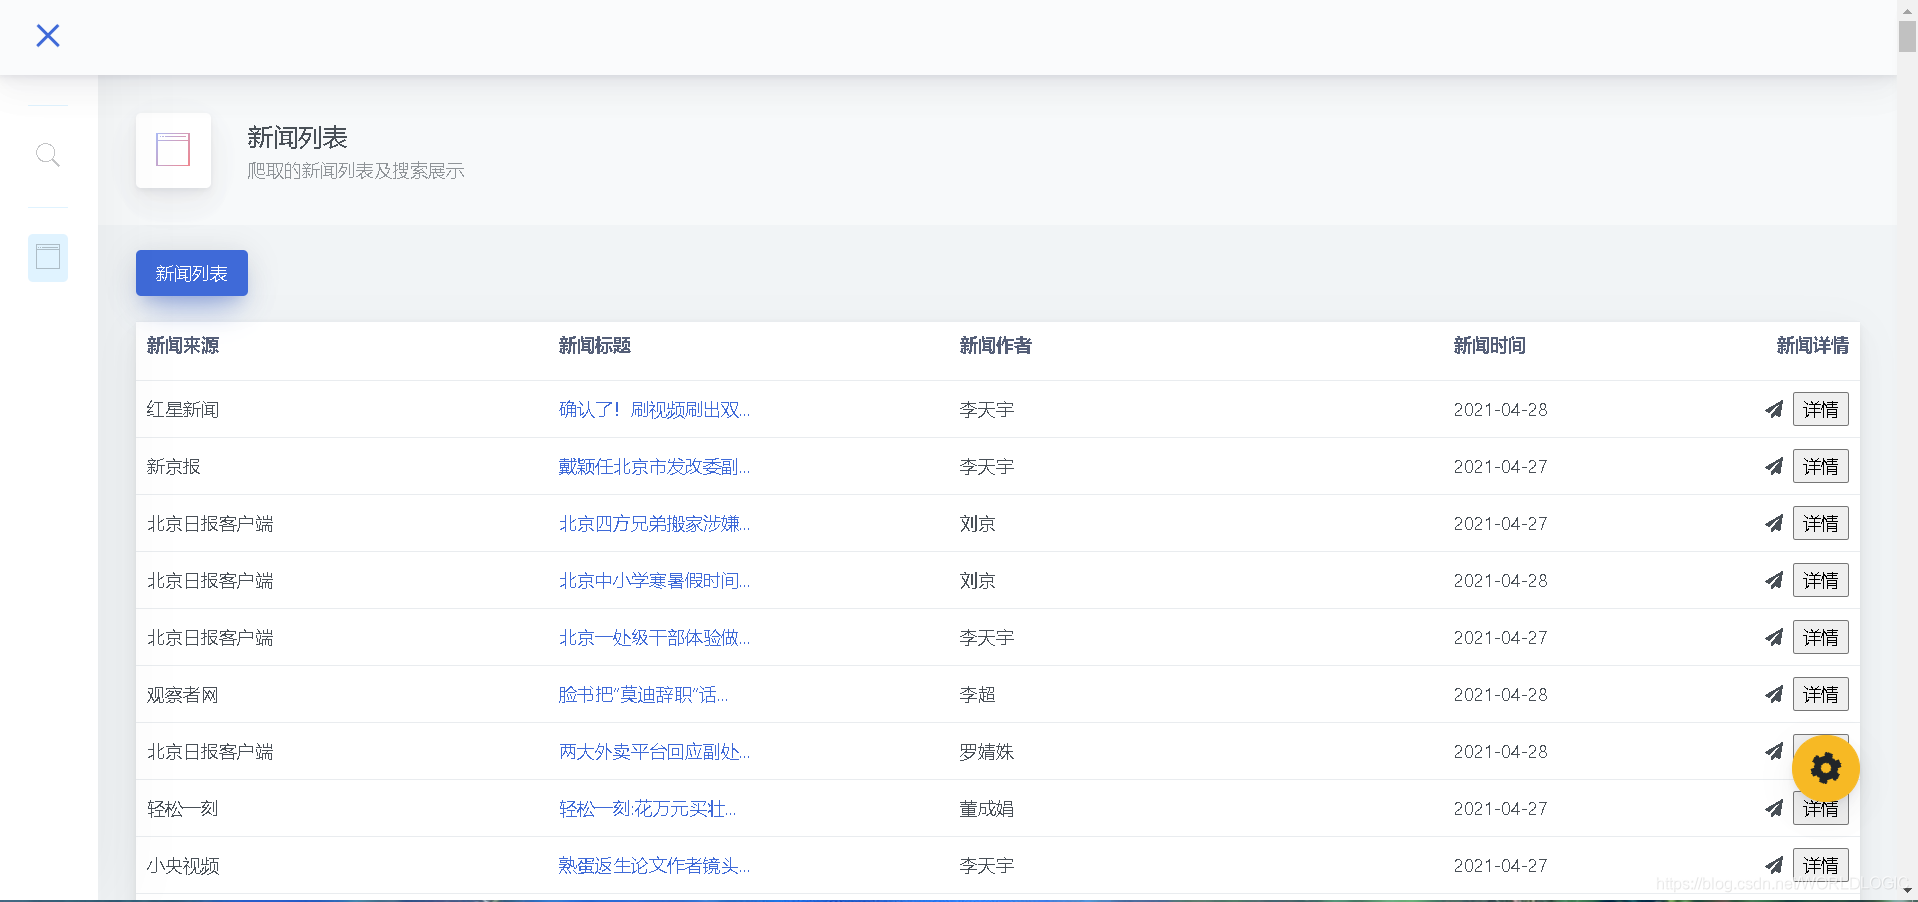The width and height of the screenshot is (1918, 902).
Task: Click the 脸书把"莫迪辞职"话... article link
Action: click(643, 694)
